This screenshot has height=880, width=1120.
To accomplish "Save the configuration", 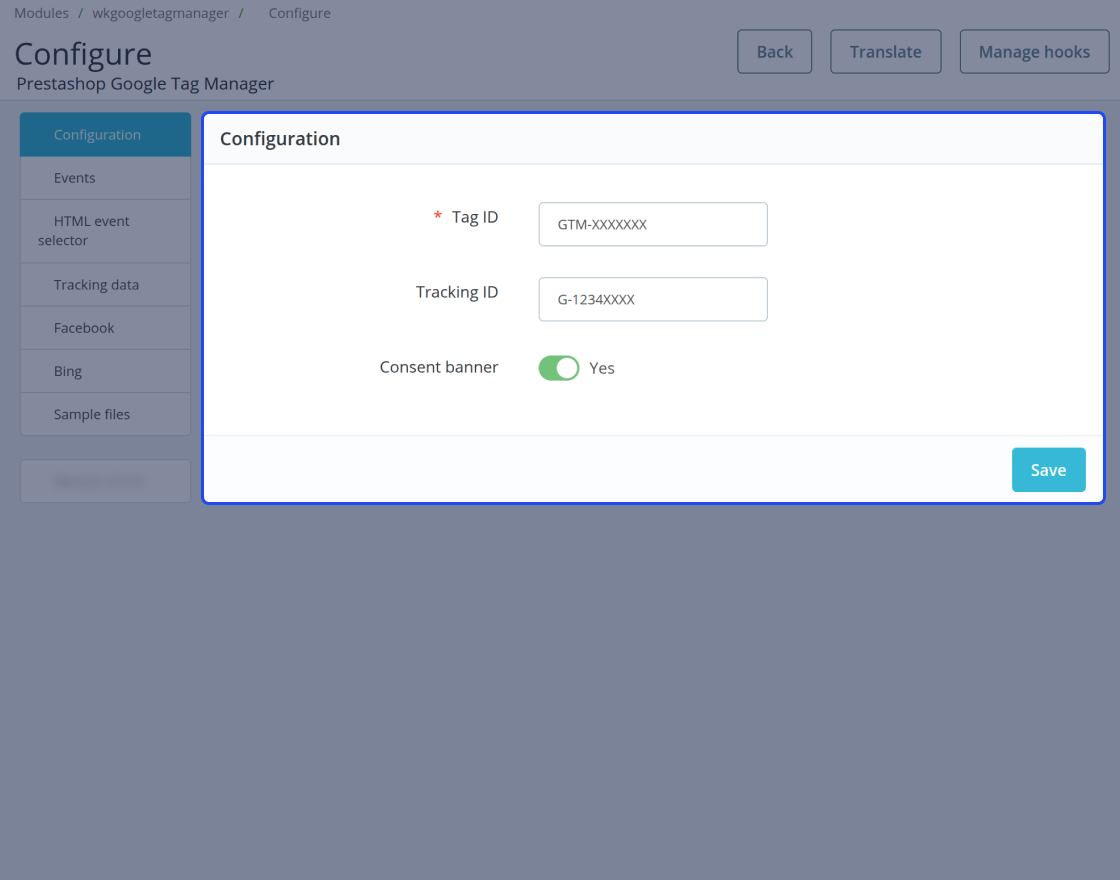I will click(1049, 470).
